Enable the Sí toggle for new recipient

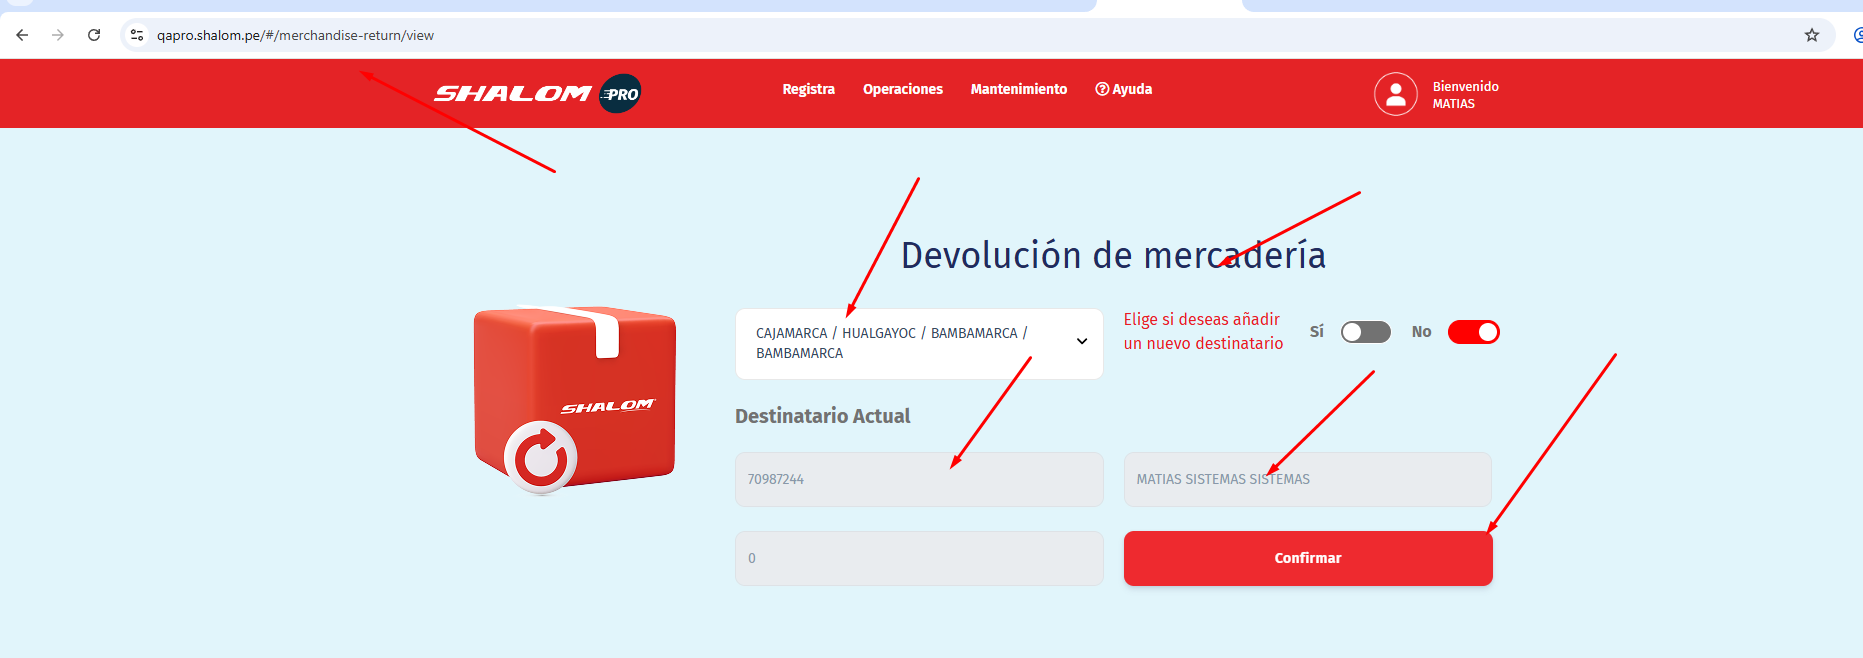coord(1365,332)
